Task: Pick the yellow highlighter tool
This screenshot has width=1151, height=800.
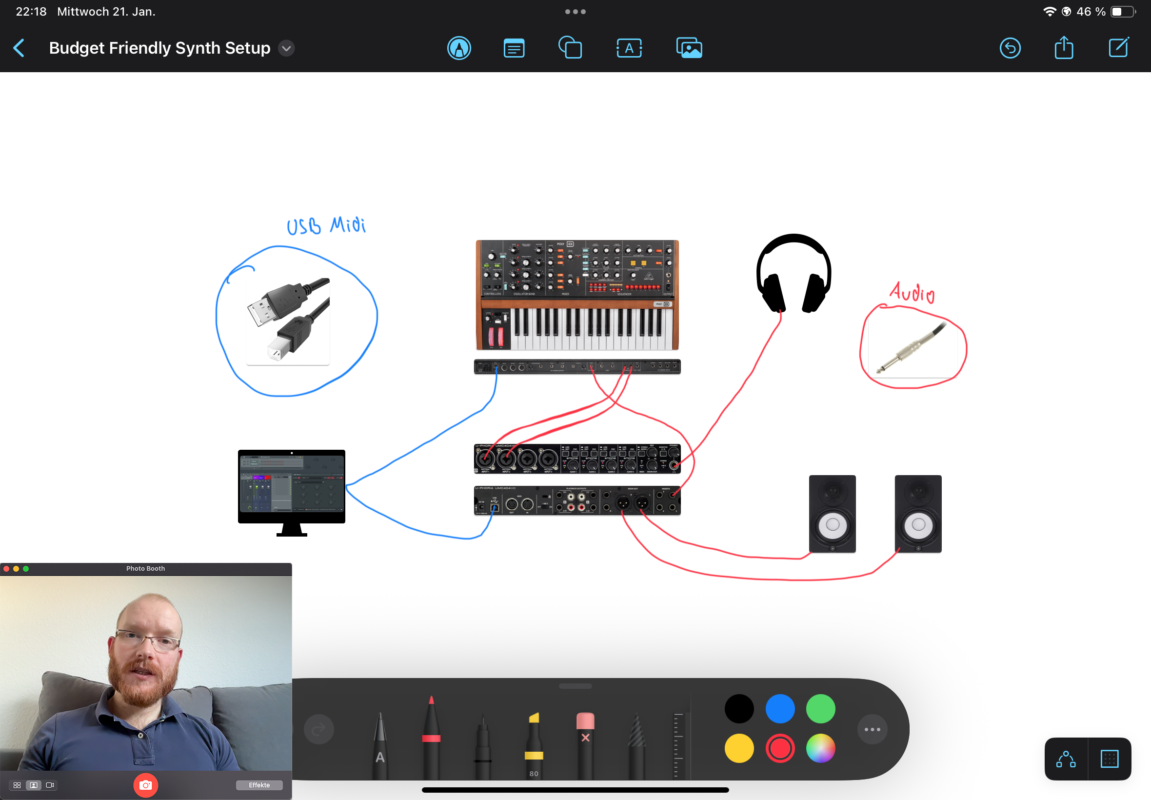Action: 534,745
